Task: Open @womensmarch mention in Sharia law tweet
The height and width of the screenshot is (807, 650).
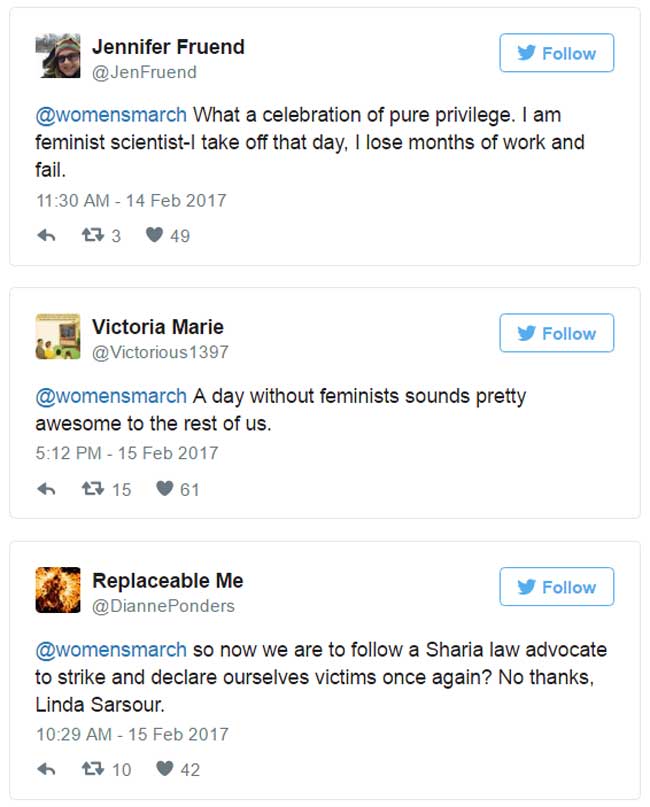Action: 111,650
